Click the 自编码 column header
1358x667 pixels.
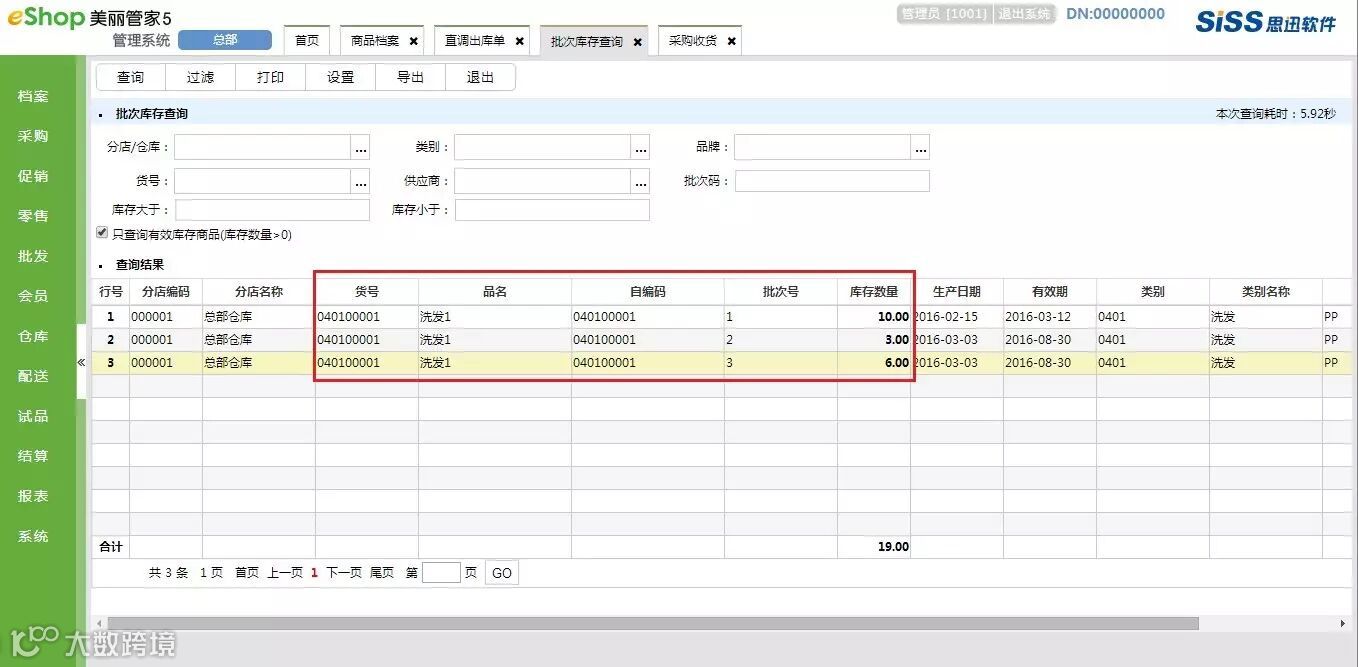click(x=648, y=292)
